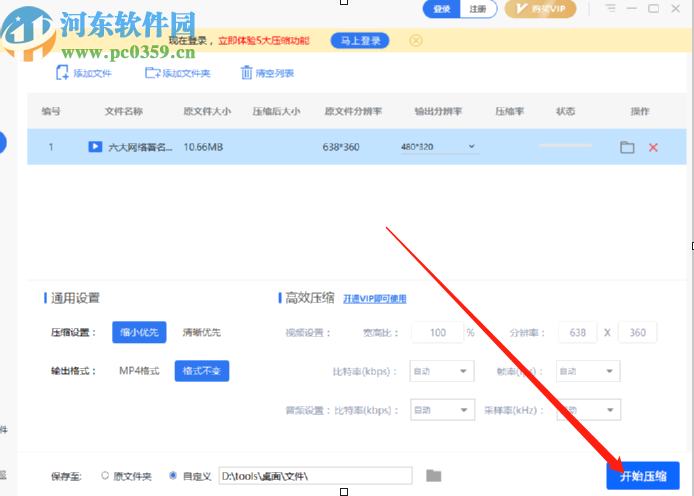The height and width of the screenshot is (496, 694).
Task: Dismiss the yellow login banner
Action: 416,41
